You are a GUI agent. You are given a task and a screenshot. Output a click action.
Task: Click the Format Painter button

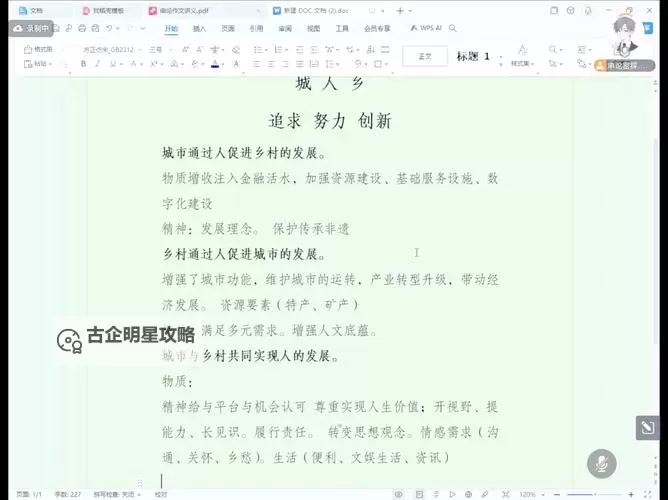[38, 49]
